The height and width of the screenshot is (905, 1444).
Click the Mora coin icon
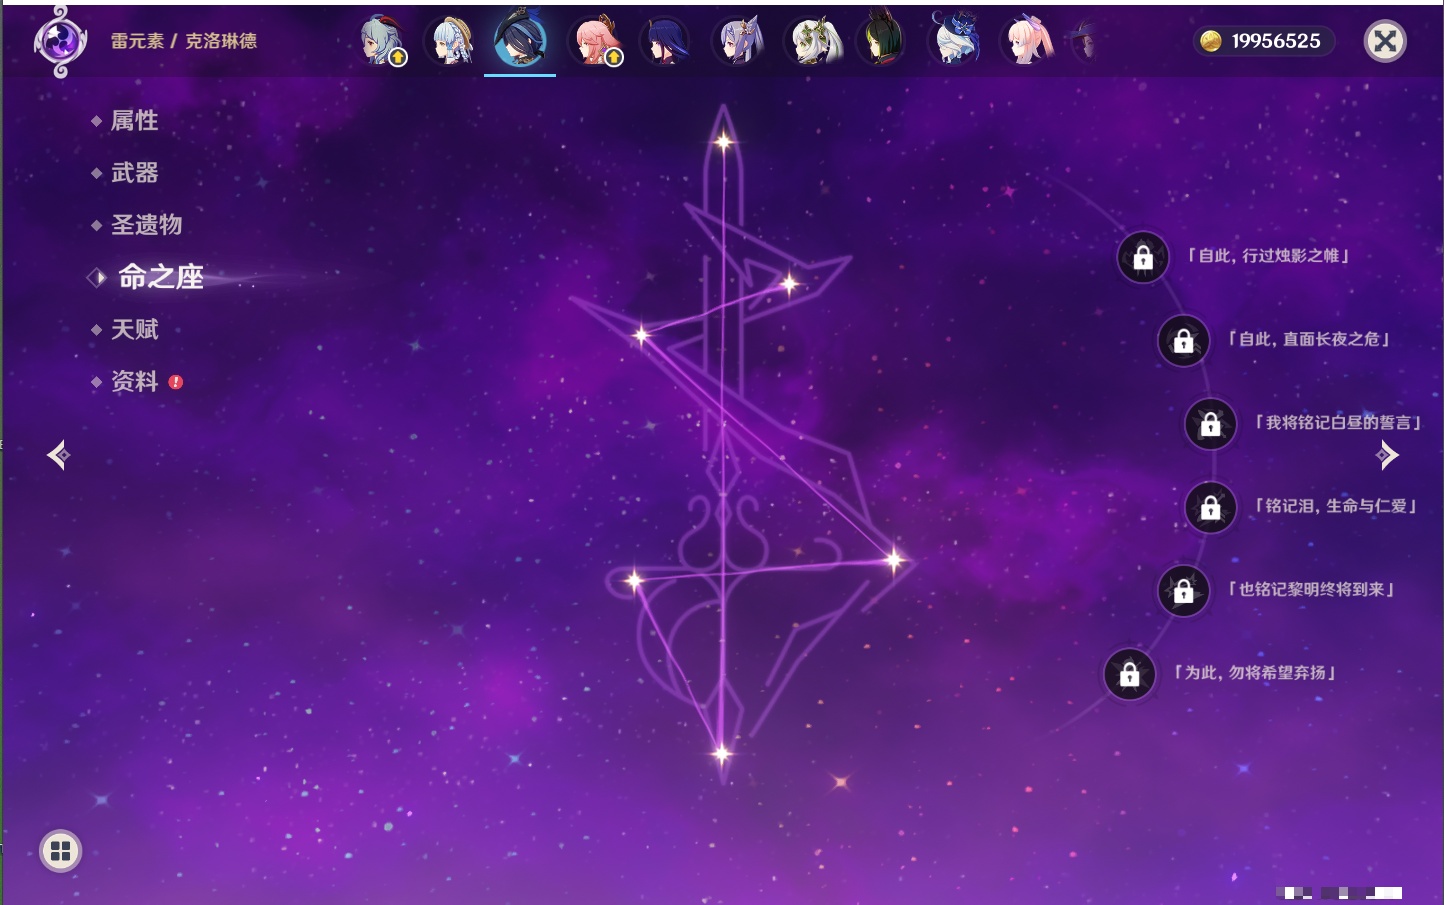1211,41
